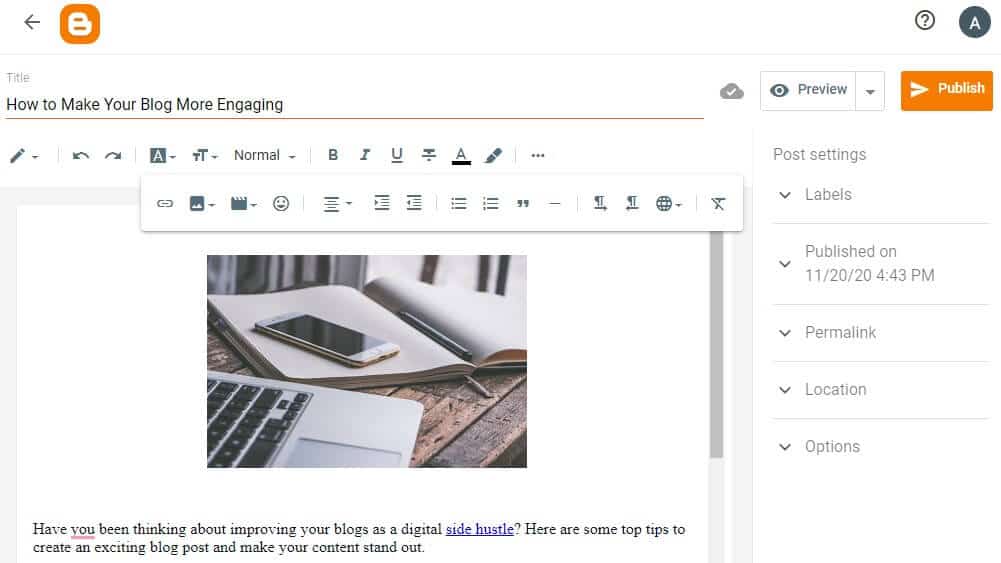Click the paragraph starting "Have you been thinking"
Screen dimensions: 1001x563
[359, 538]
